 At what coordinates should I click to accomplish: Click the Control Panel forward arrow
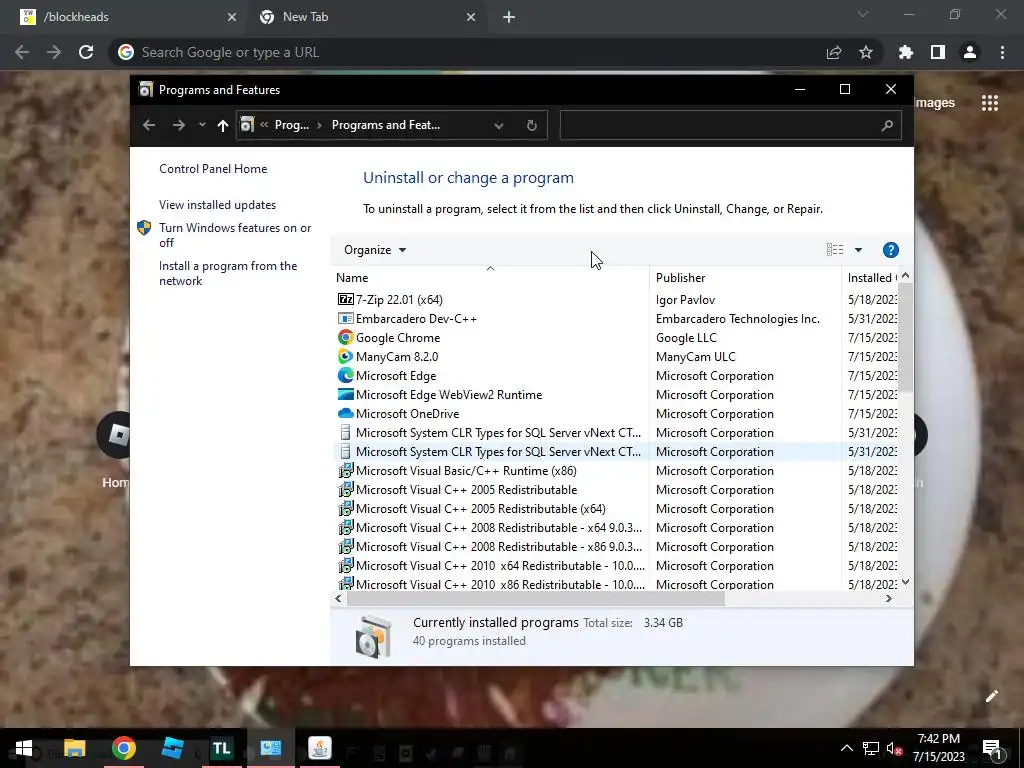[x=178, y=125]
